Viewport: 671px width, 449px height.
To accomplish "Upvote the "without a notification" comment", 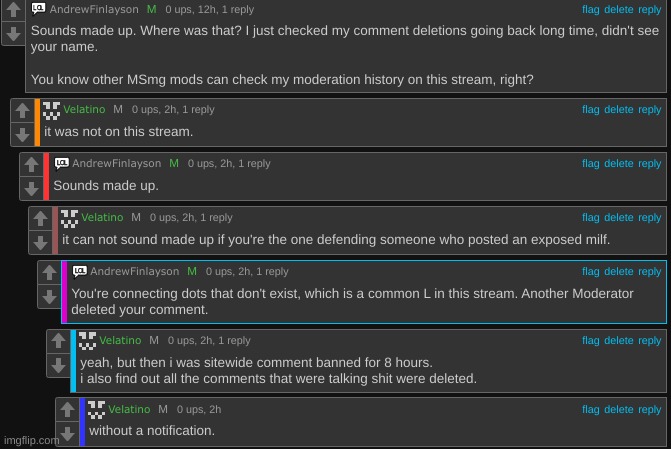I will tap(67, 410).
